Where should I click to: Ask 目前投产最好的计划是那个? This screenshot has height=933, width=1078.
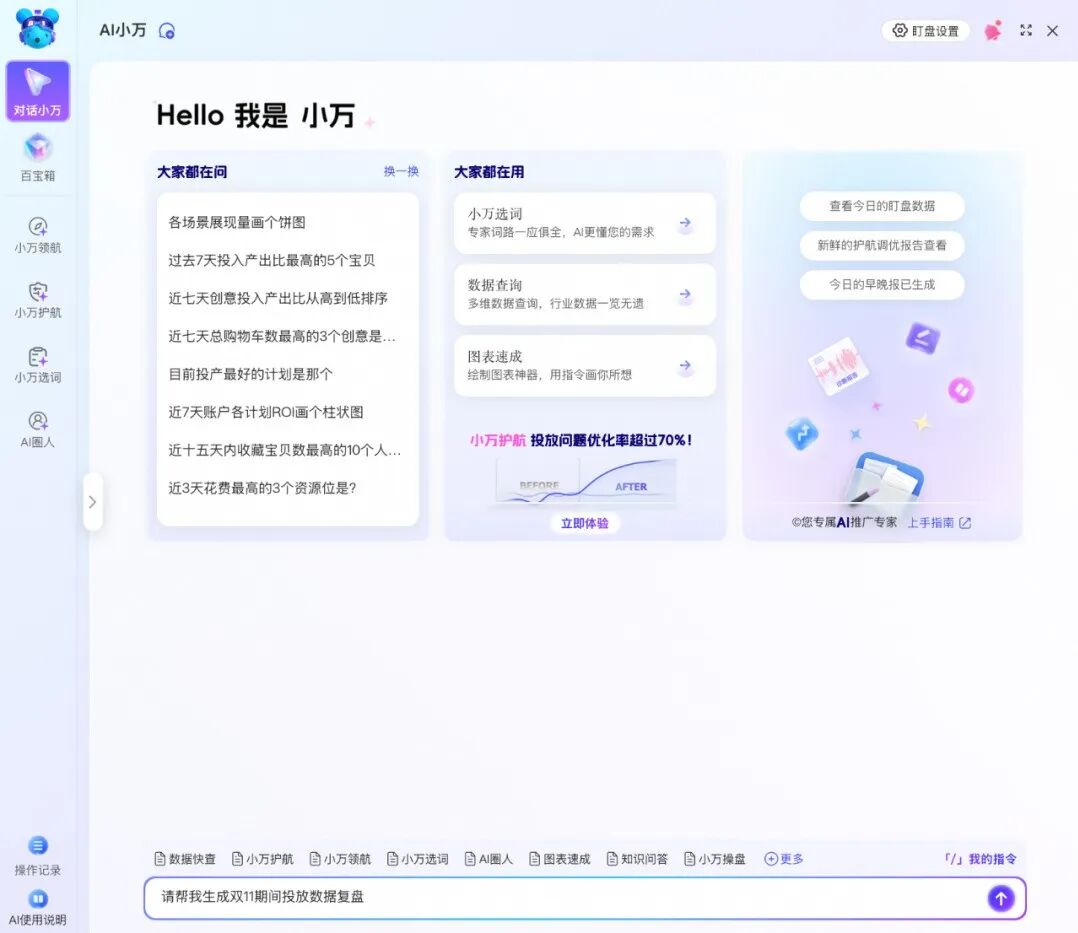pyautogui.click(x=250, y=374)
